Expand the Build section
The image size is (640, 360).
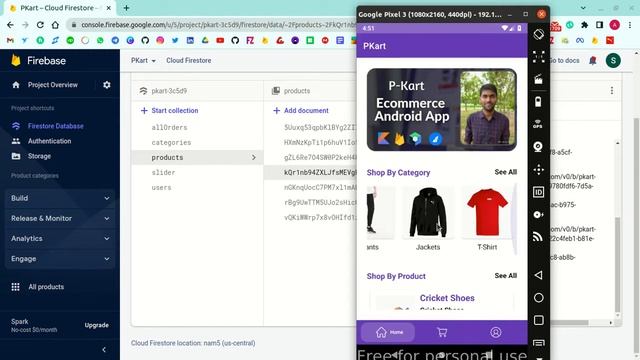(x=60, y=198)
